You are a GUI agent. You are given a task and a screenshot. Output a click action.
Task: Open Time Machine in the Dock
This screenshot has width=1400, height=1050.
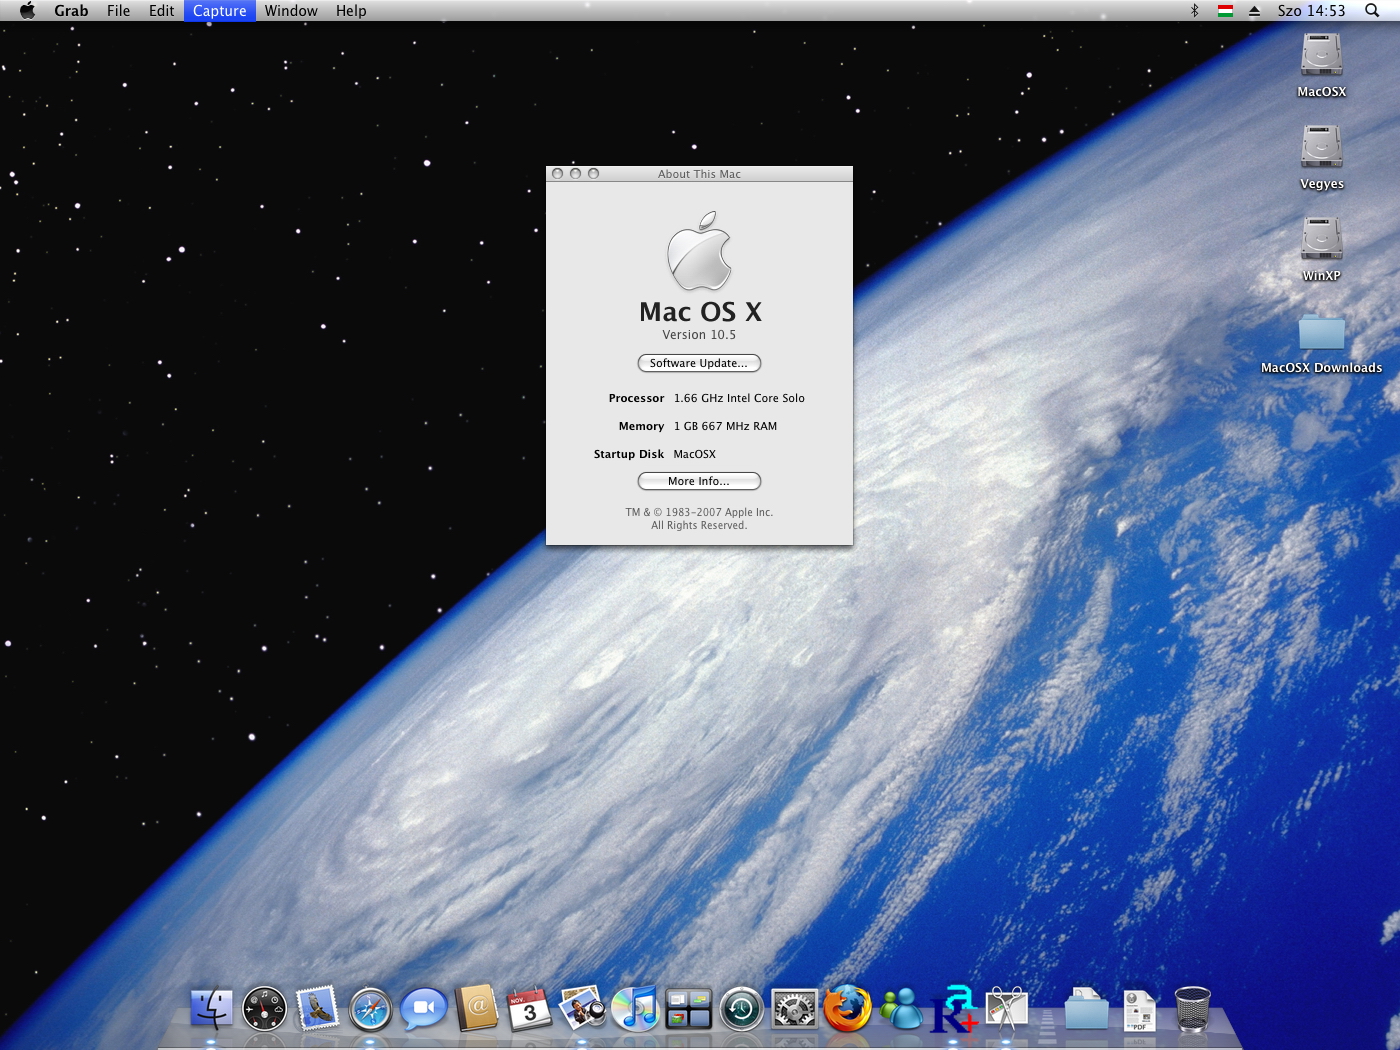(x=742, y=1008)
